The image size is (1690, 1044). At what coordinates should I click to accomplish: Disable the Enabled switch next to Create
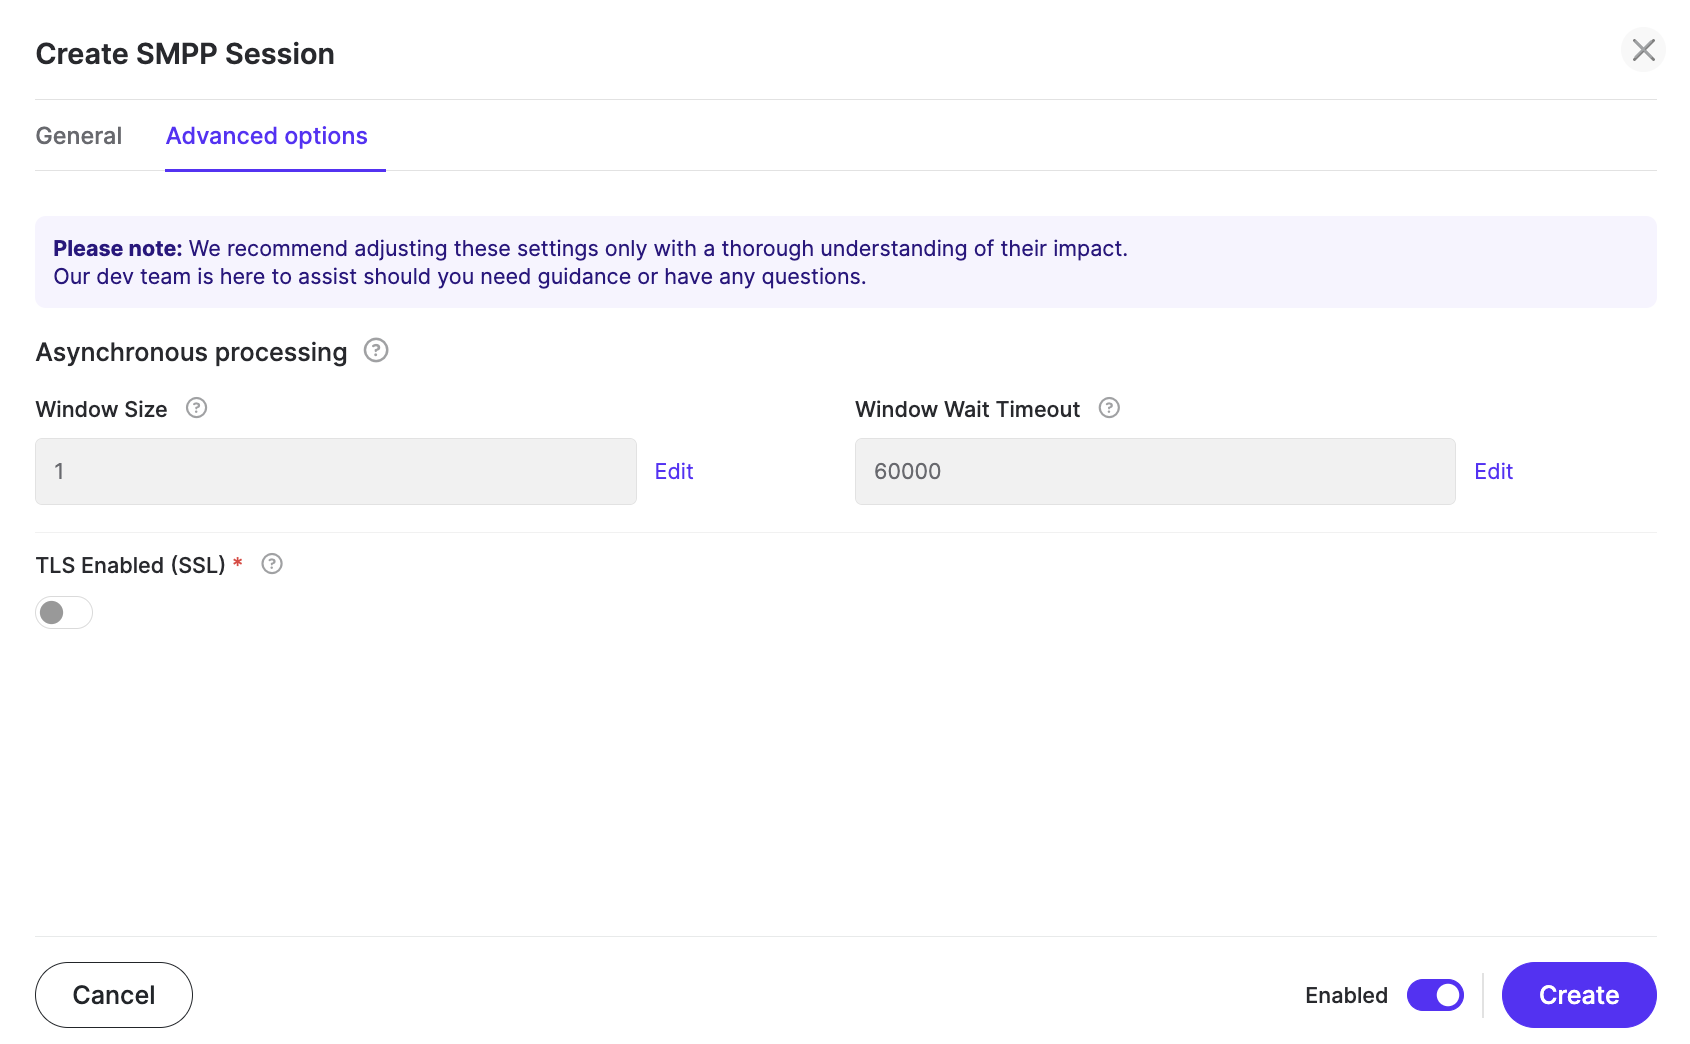coord(1435,995)
